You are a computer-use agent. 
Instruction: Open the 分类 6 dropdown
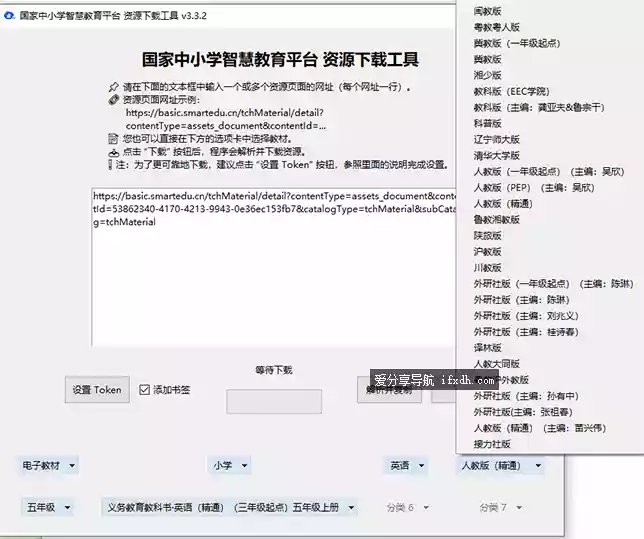pyautogui.click(x=407, y=507)
